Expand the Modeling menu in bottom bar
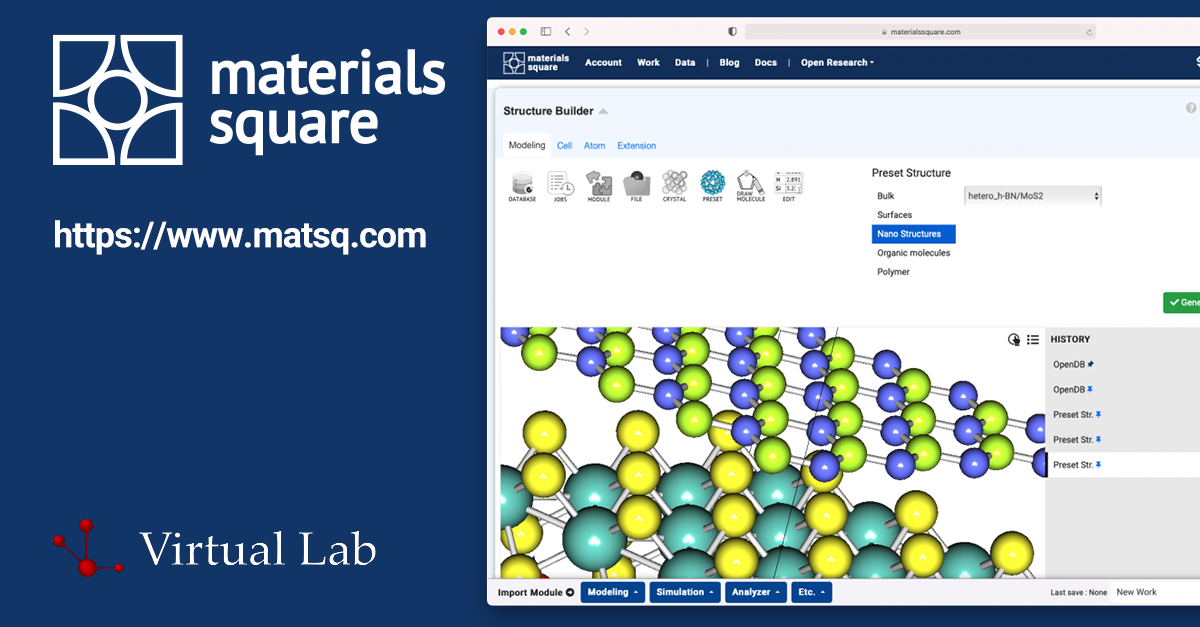 [612, 591]
